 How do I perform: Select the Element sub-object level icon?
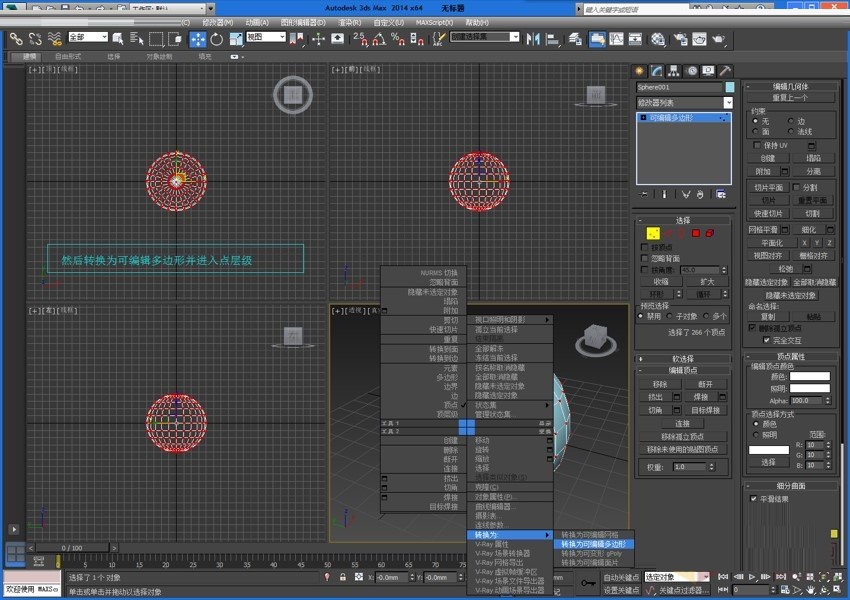coord(710,233)
